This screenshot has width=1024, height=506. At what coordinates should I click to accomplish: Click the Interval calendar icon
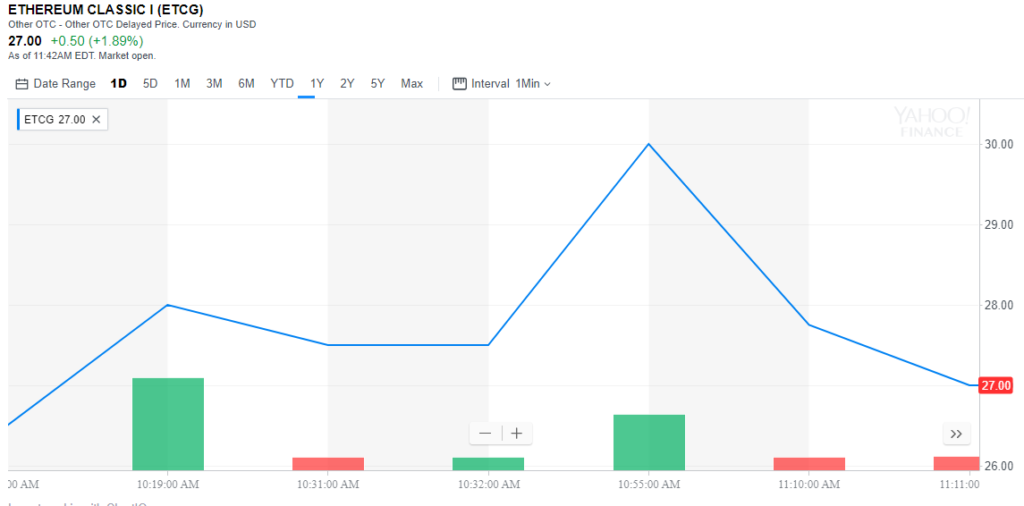460,84
